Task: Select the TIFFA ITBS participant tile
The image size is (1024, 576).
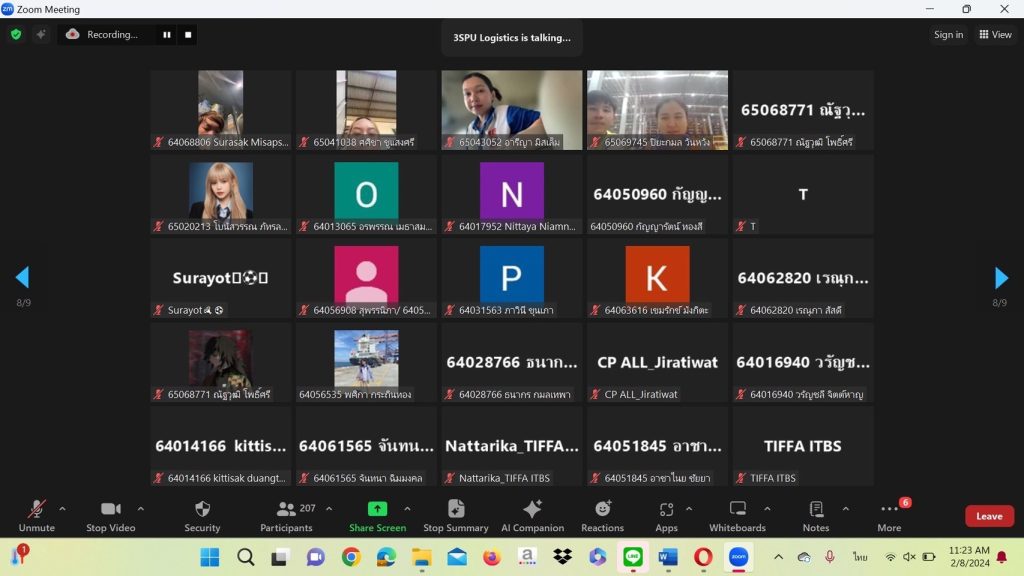Action: 803,446
